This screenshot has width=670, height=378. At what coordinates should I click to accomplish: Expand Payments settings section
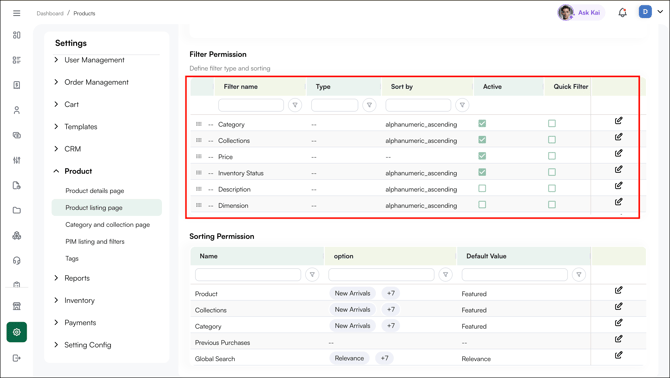pos(56,322)
